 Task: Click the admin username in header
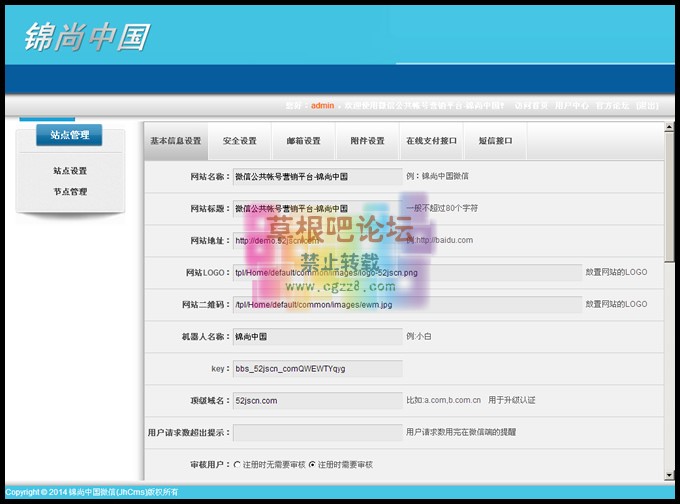tap(322, 106)
